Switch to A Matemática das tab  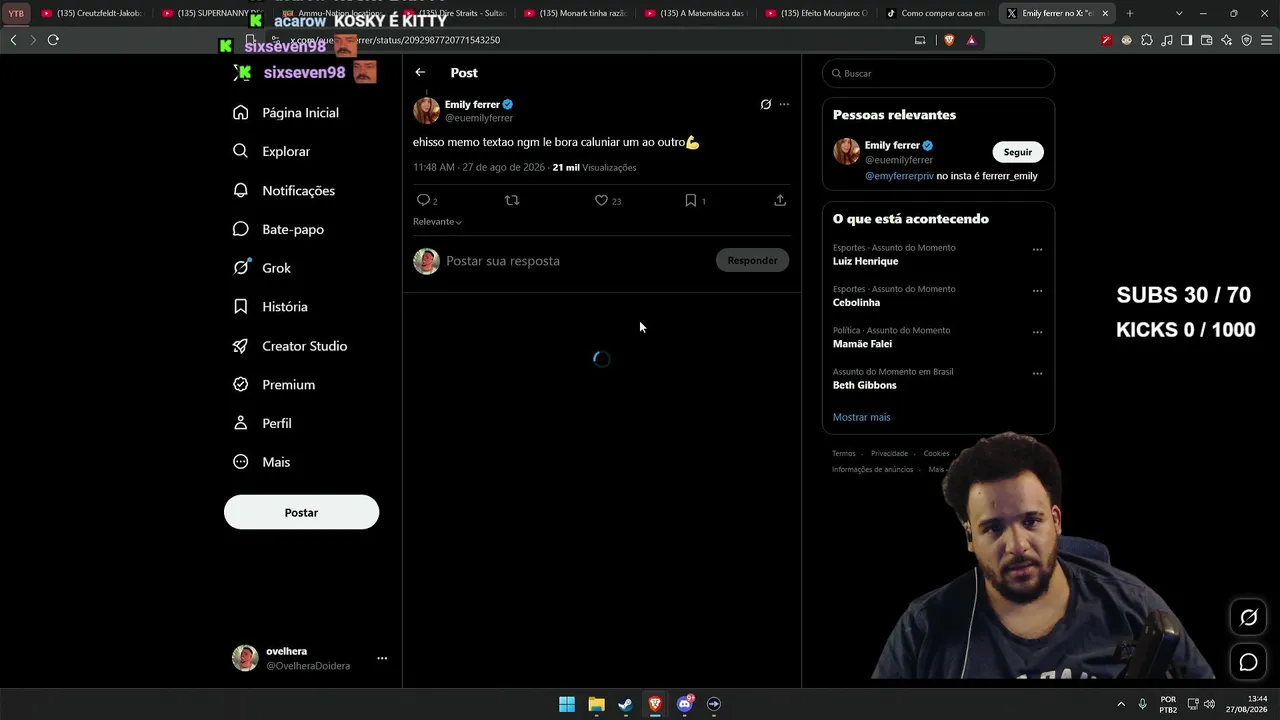(696, 13)
